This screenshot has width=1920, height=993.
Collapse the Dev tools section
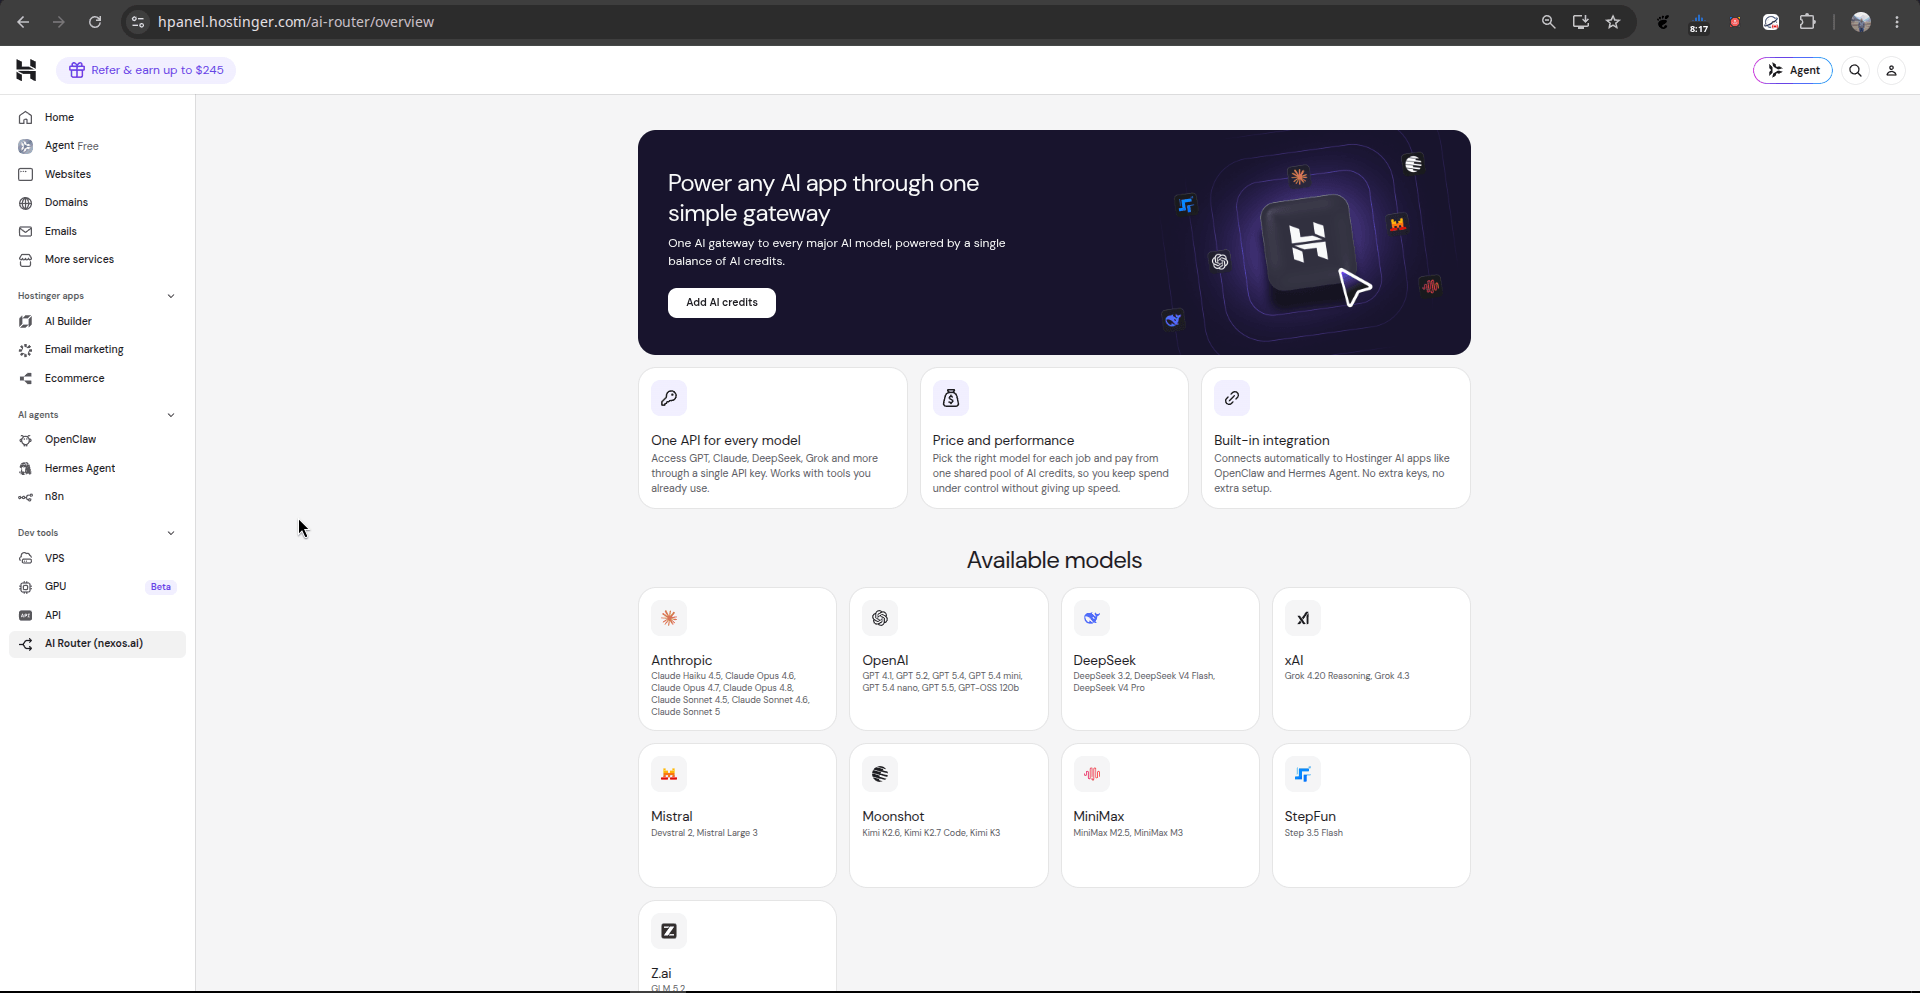pos(171,533)
